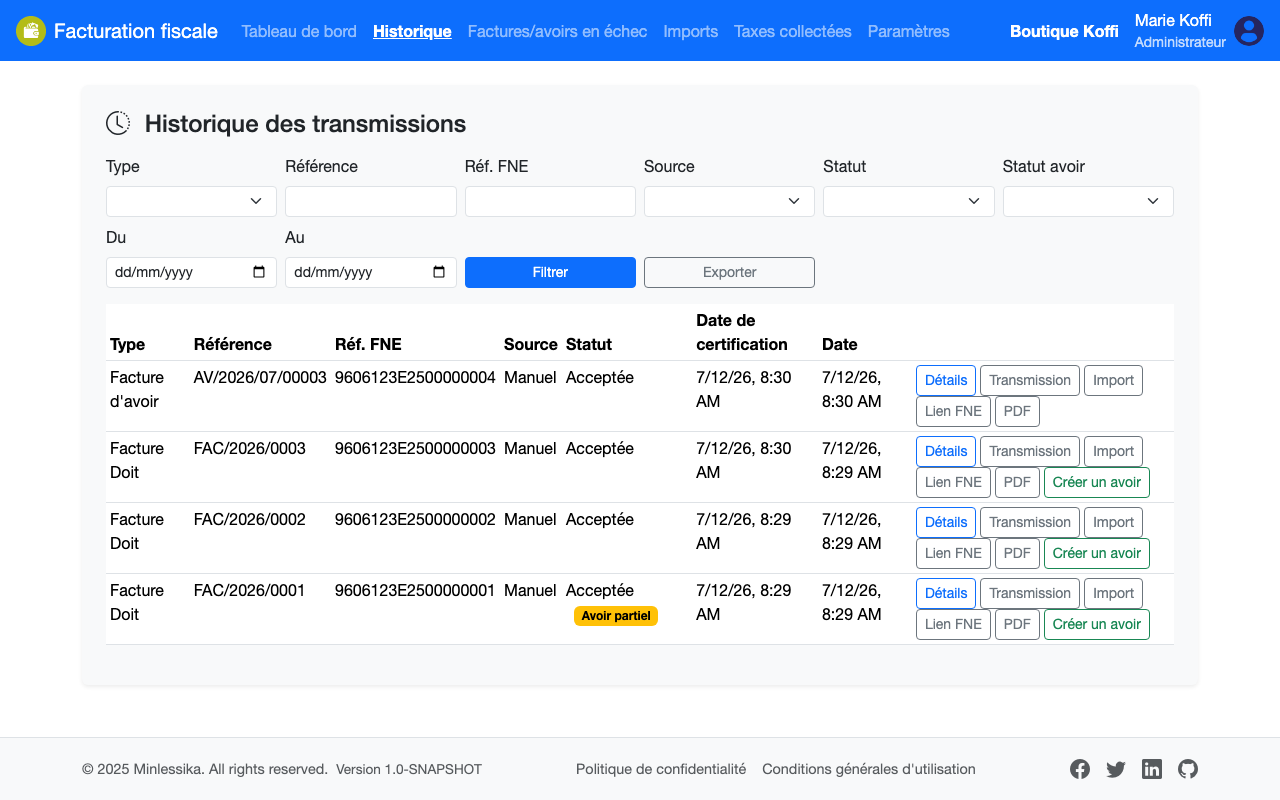Expand the Source filter dropdown

pos(729,201)
